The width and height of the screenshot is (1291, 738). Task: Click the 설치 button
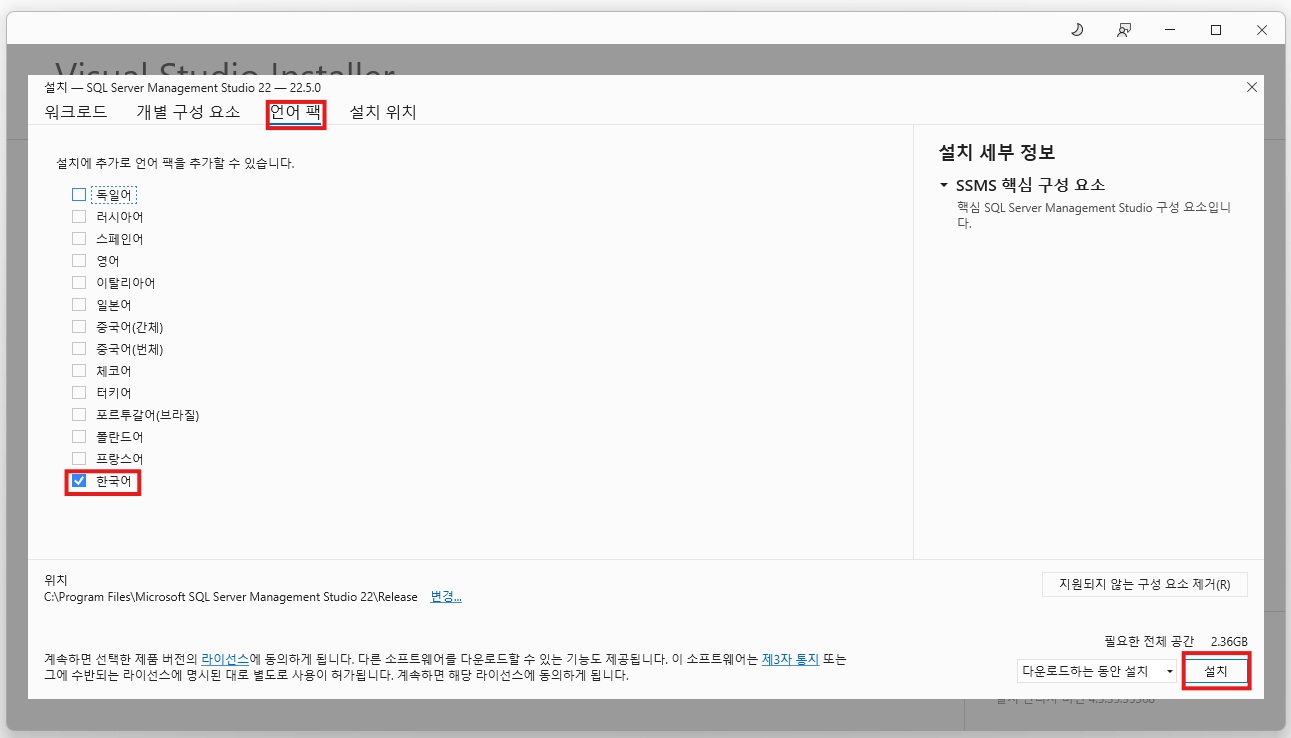(1215, 671)
